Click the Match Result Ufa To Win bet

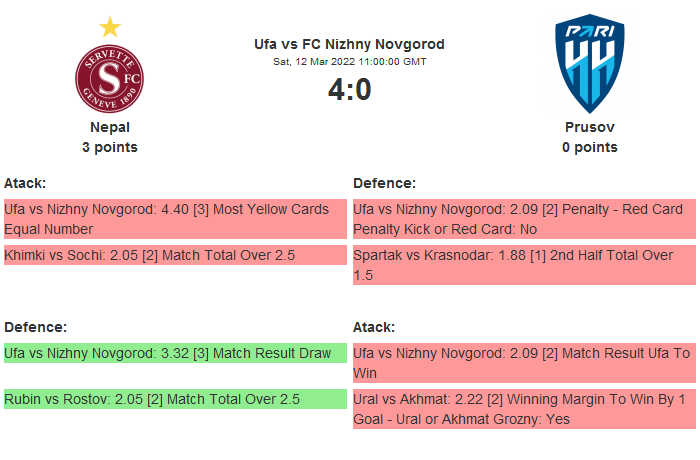[x=524, y=363]
